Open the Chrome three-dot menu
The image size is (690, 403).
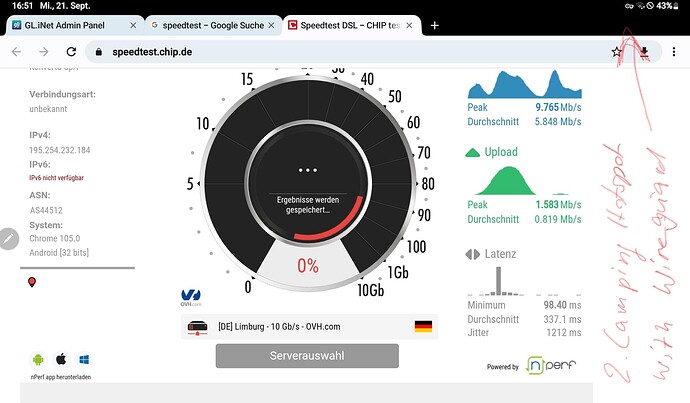tap(673, 51)
